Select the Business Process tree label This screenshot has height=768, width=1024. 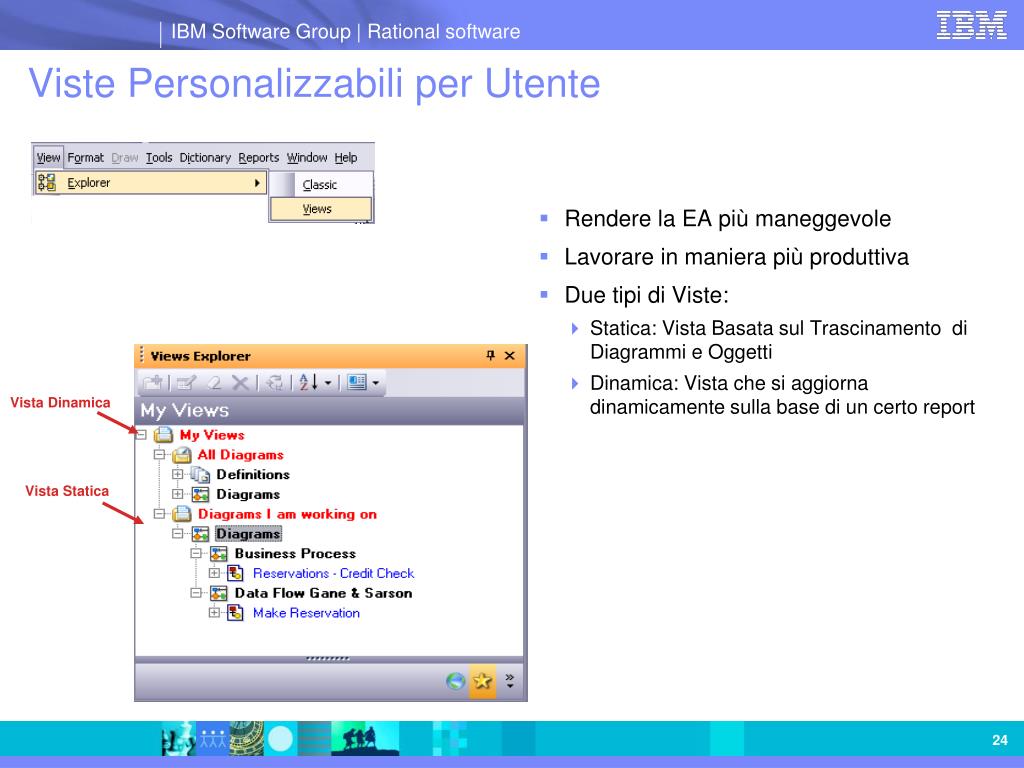(x=295, y=554)
